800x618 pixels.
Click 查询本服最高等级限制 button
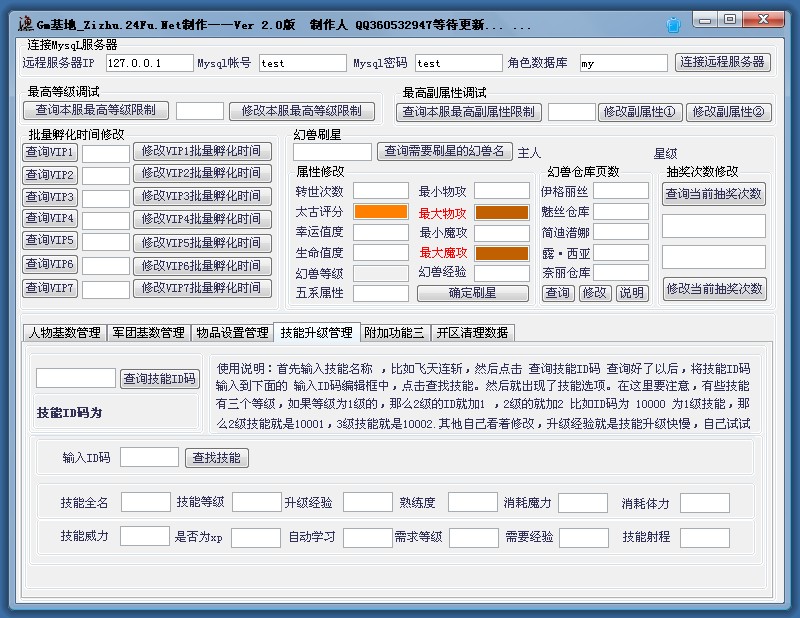pyautogui.click(x=96, y=111)
